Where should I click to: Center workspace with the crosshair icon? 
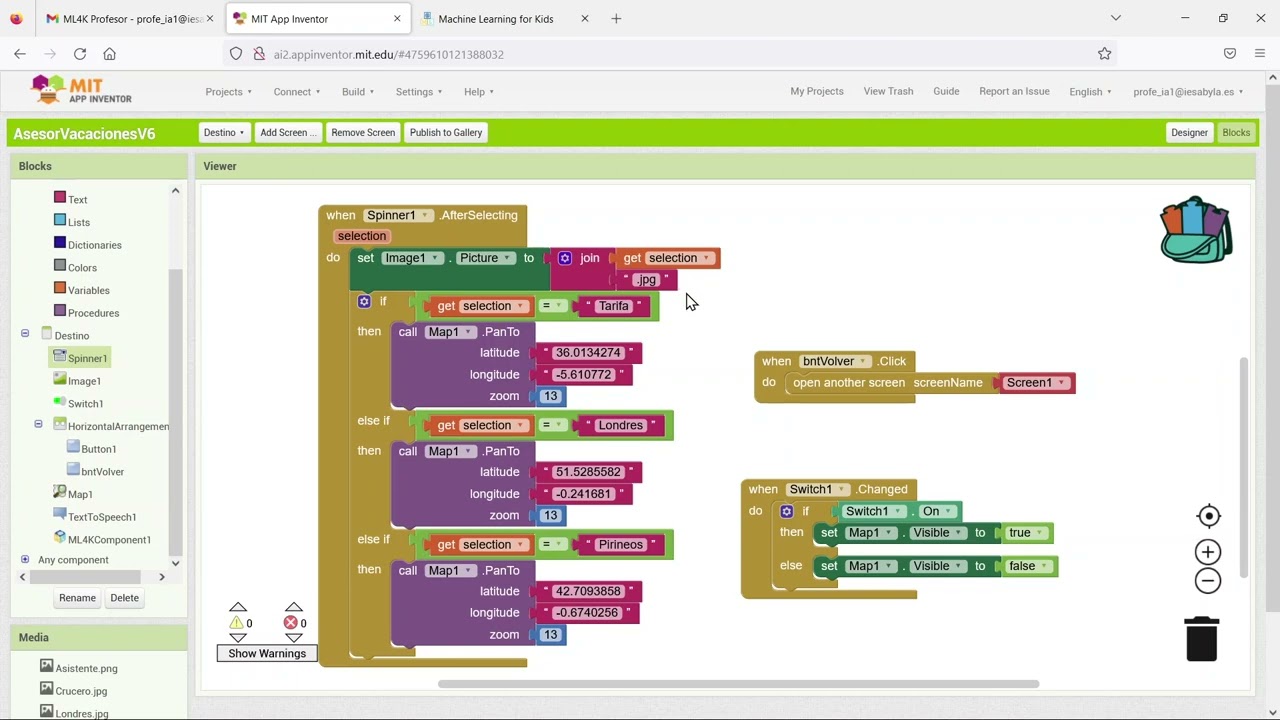click(x=1208, y=516)
